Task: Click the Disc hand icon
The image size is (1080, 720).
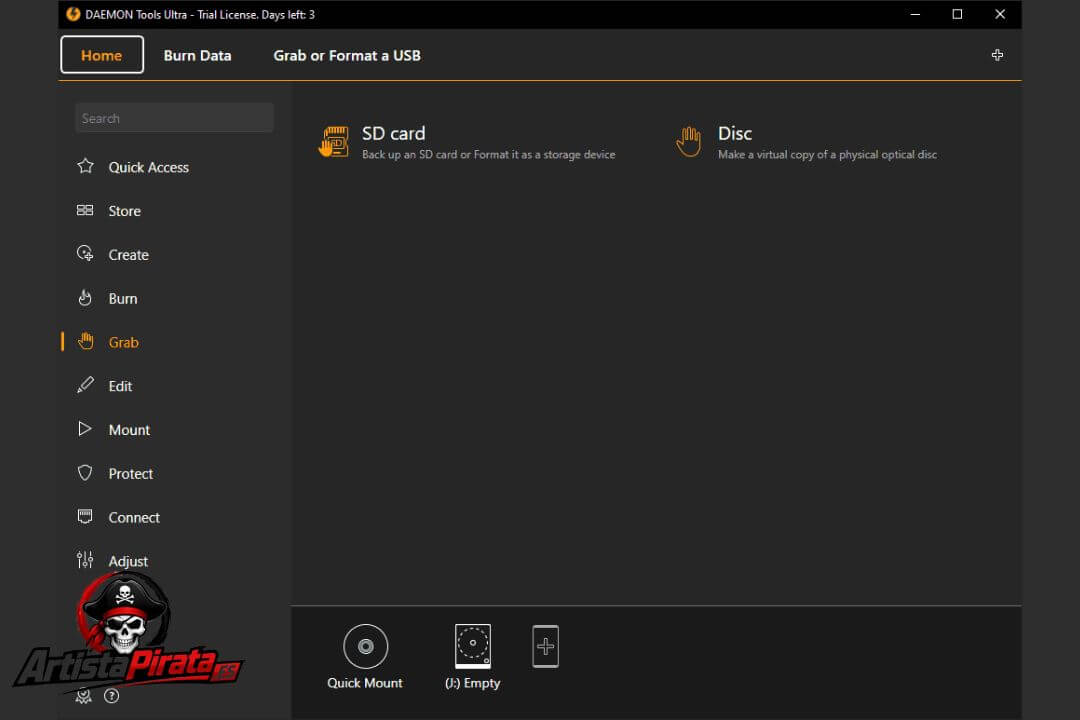Action: pyautogui.click(x=688, y=141)
